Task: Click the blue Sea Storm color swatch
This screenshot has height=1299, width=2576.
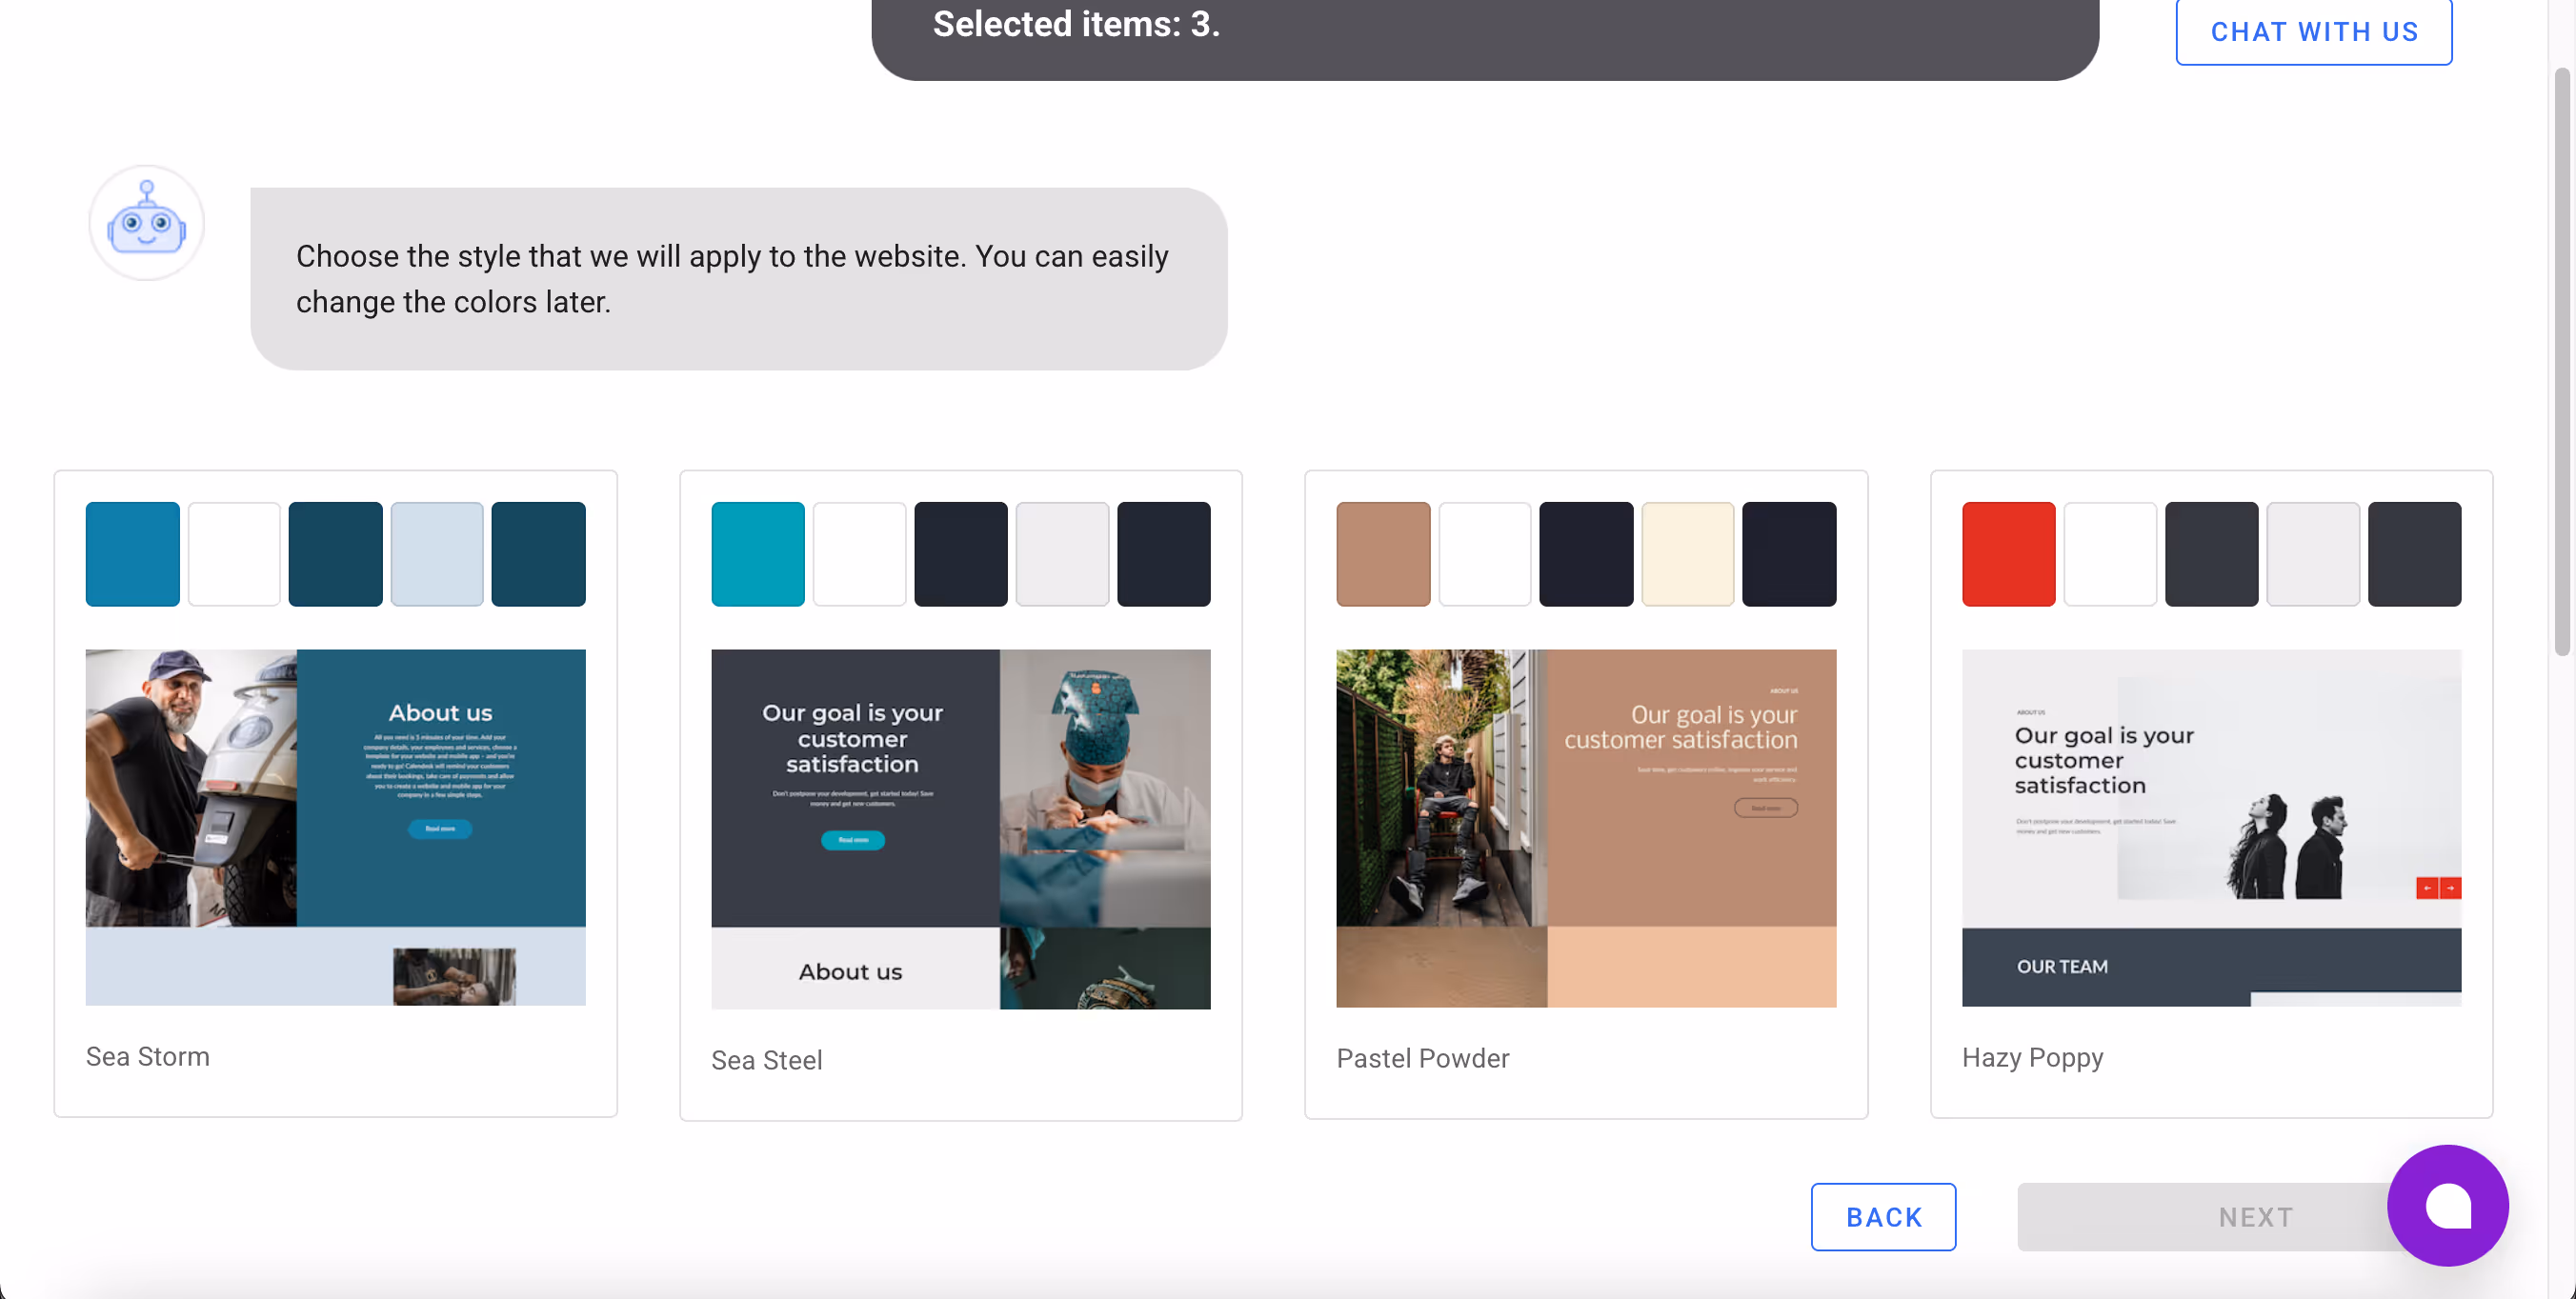Action: (x=132, y=554)
